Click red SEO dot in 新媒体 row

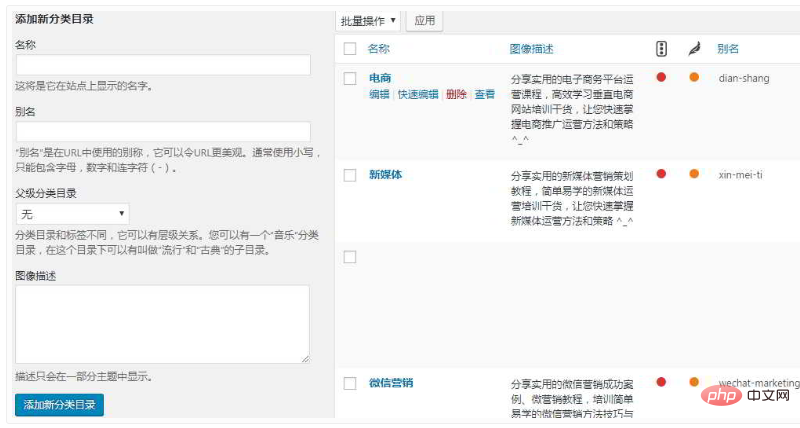[x=661, y=174]
